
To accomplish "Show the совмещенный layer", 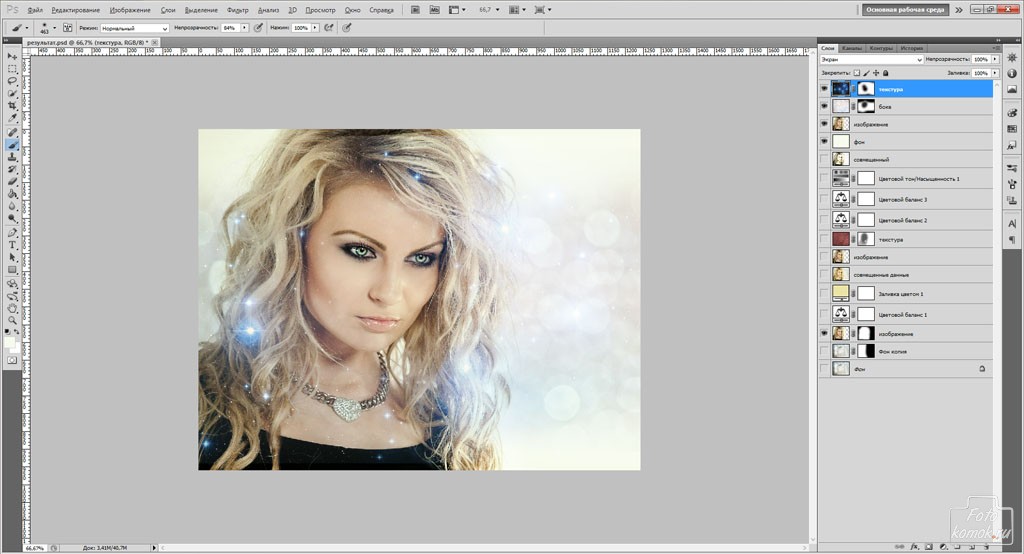I will coord(824,159).
